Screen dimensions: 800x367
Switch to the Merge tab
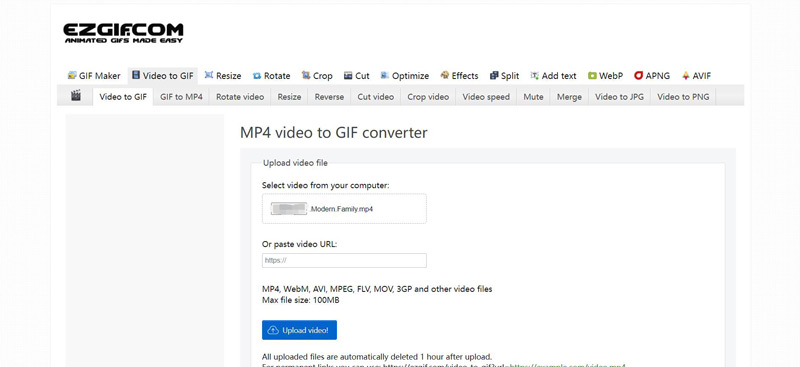point(569,96)
